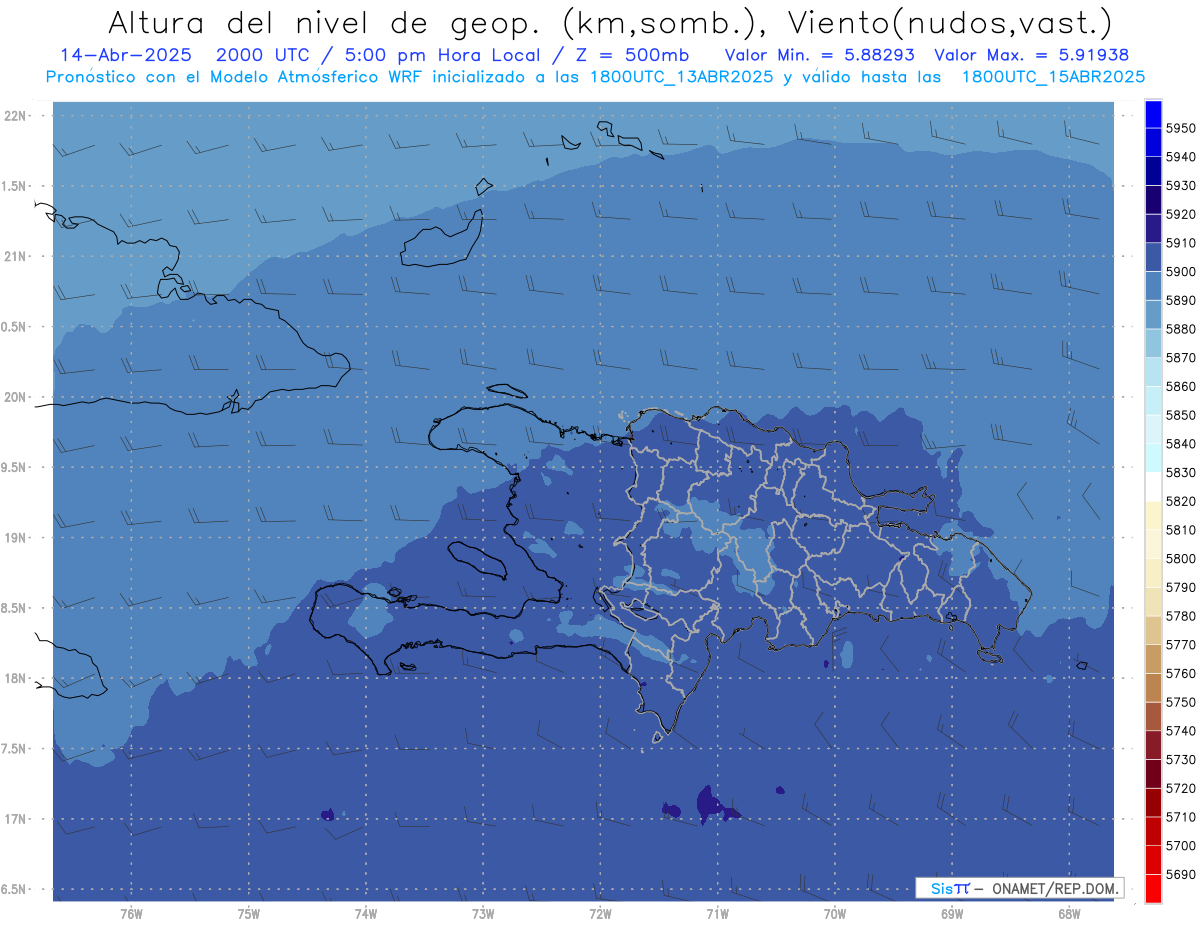Click the '5900' colorbar value
Image resolution: width=1200 pixels, height=927 pixels.
[1181, 271]
